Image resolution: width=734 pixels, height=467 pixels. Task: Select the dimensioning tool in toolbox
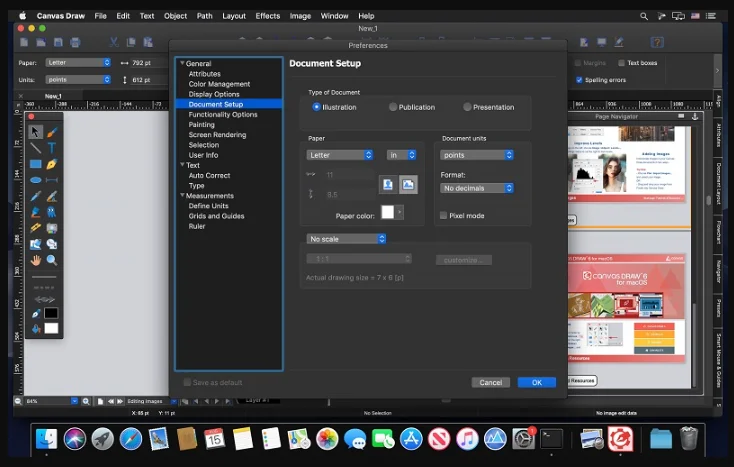pos(52,180)
